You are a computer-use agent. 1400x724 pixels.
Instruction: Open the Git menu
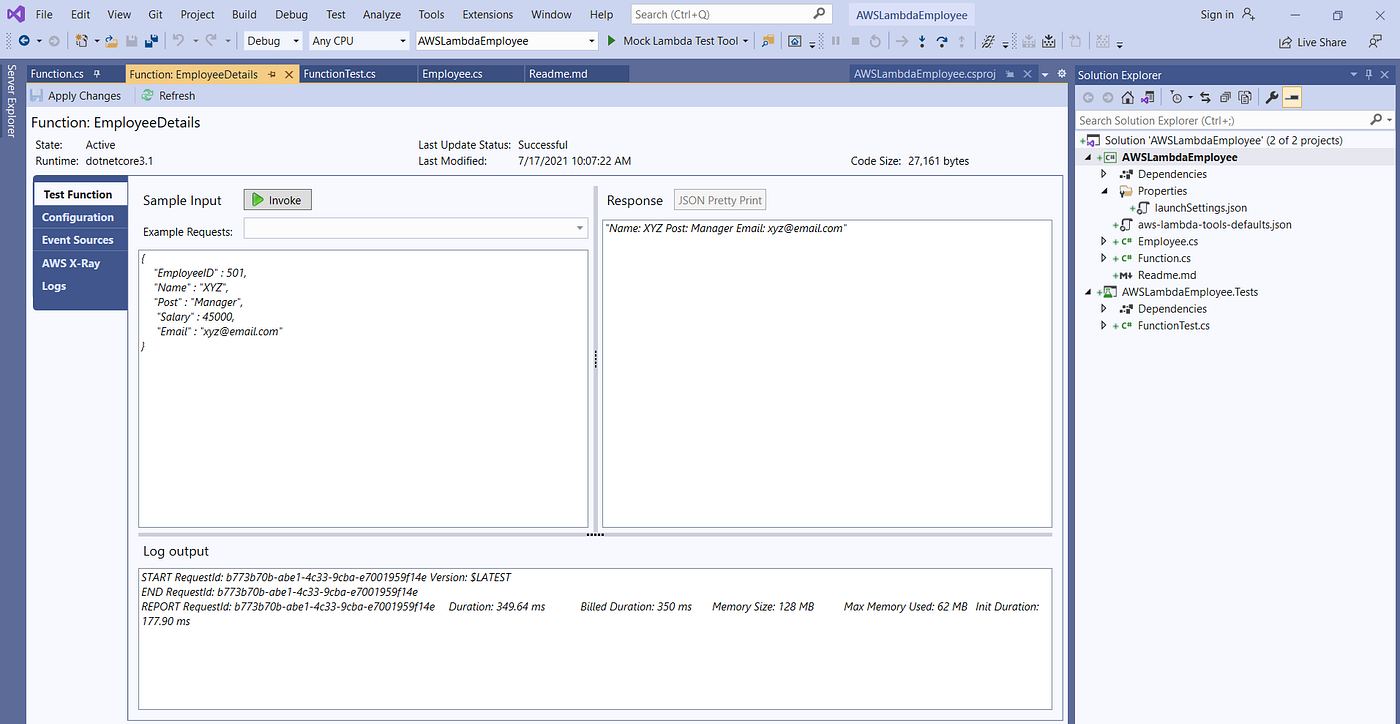pos(155,14)
